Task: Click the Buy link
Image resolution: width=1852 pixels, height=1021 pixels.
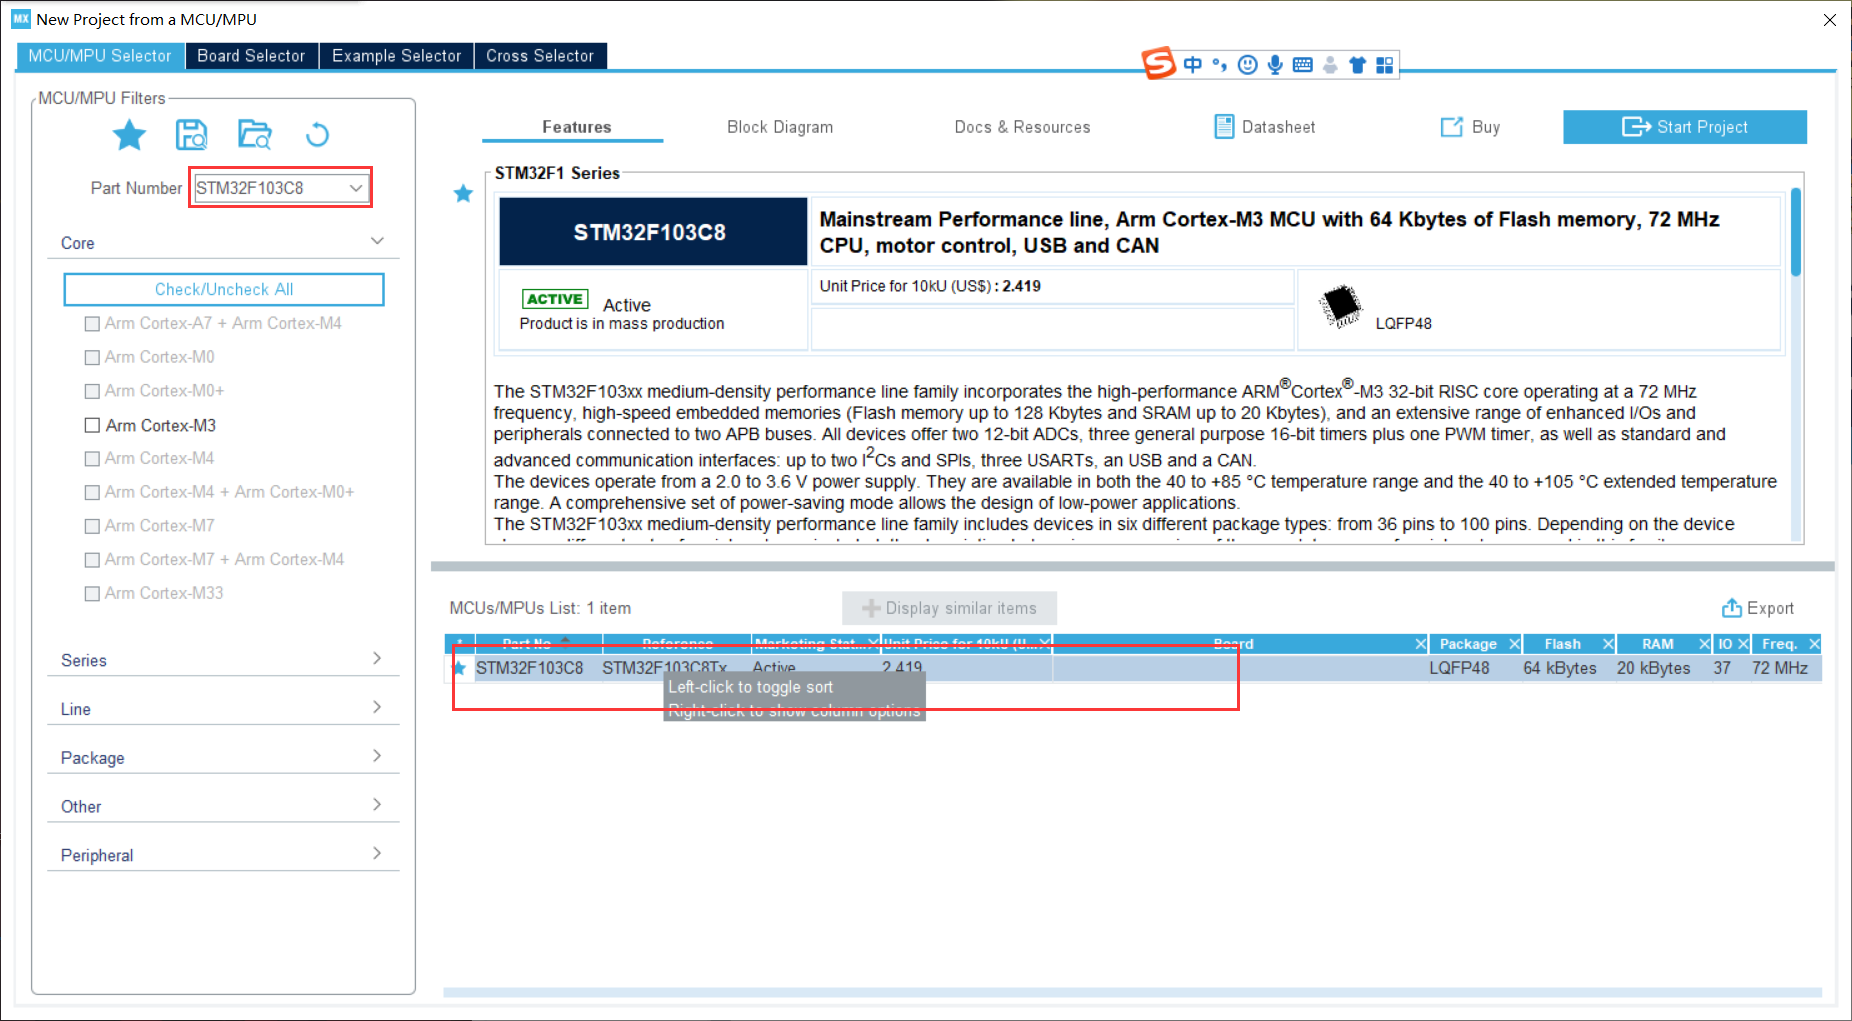Action: pyautogui.click(x=1470, y=127)
